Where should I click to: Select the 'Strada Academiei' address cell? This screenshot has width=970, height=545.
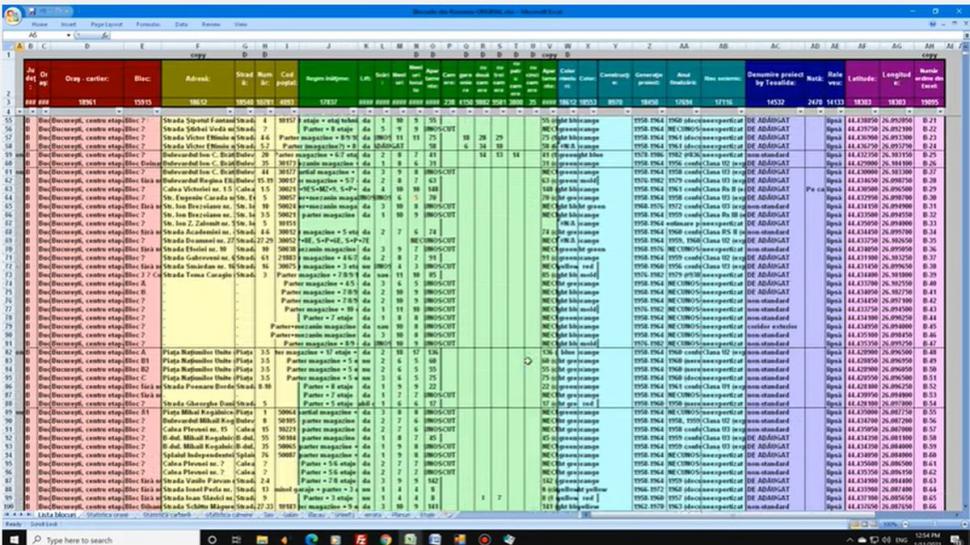198,232
